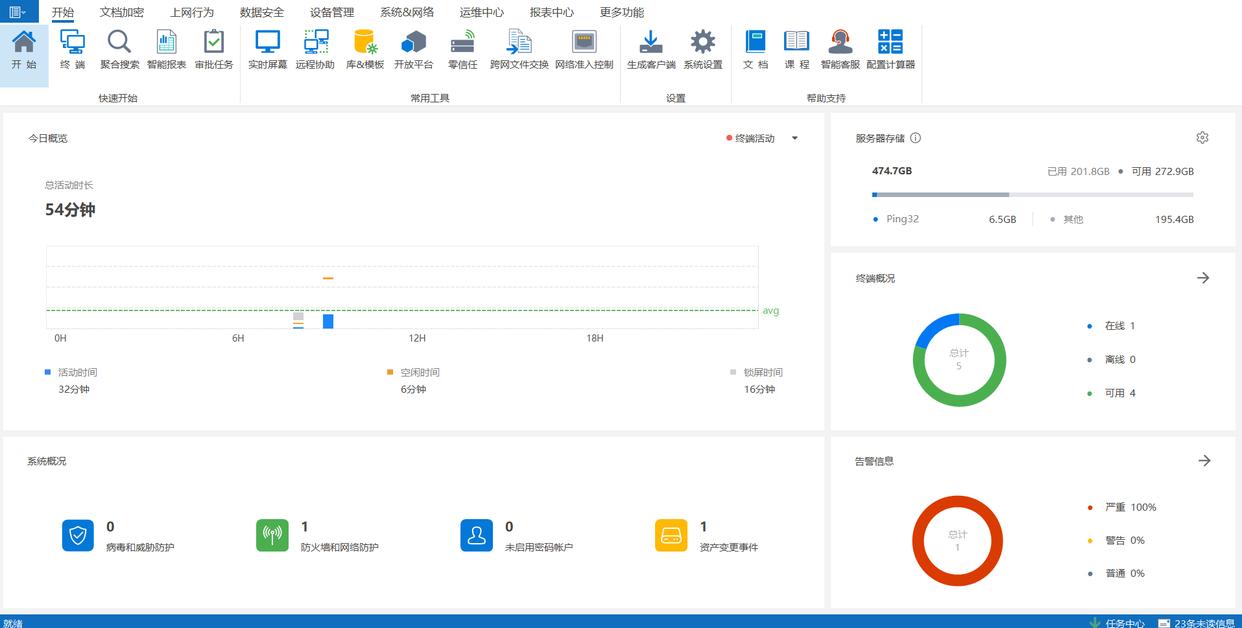Open 智能客服 smart customer service
Image resolution: width=1242 pixels, height=628 pixels.
[840, 50]
